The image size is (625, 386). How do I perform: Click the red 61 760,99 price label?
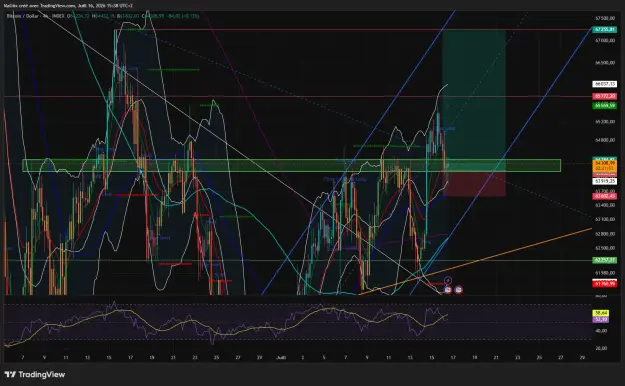(604, 284)
